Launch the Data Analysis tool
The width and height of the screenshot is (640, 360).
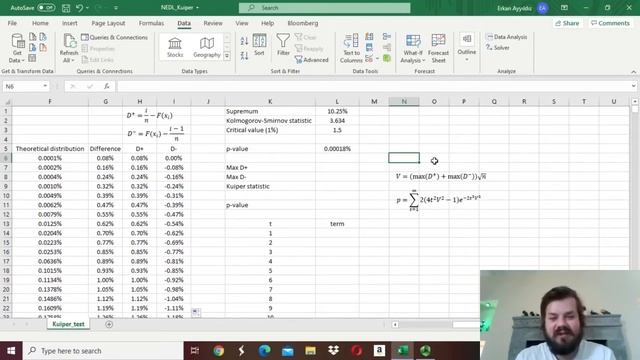507,37
